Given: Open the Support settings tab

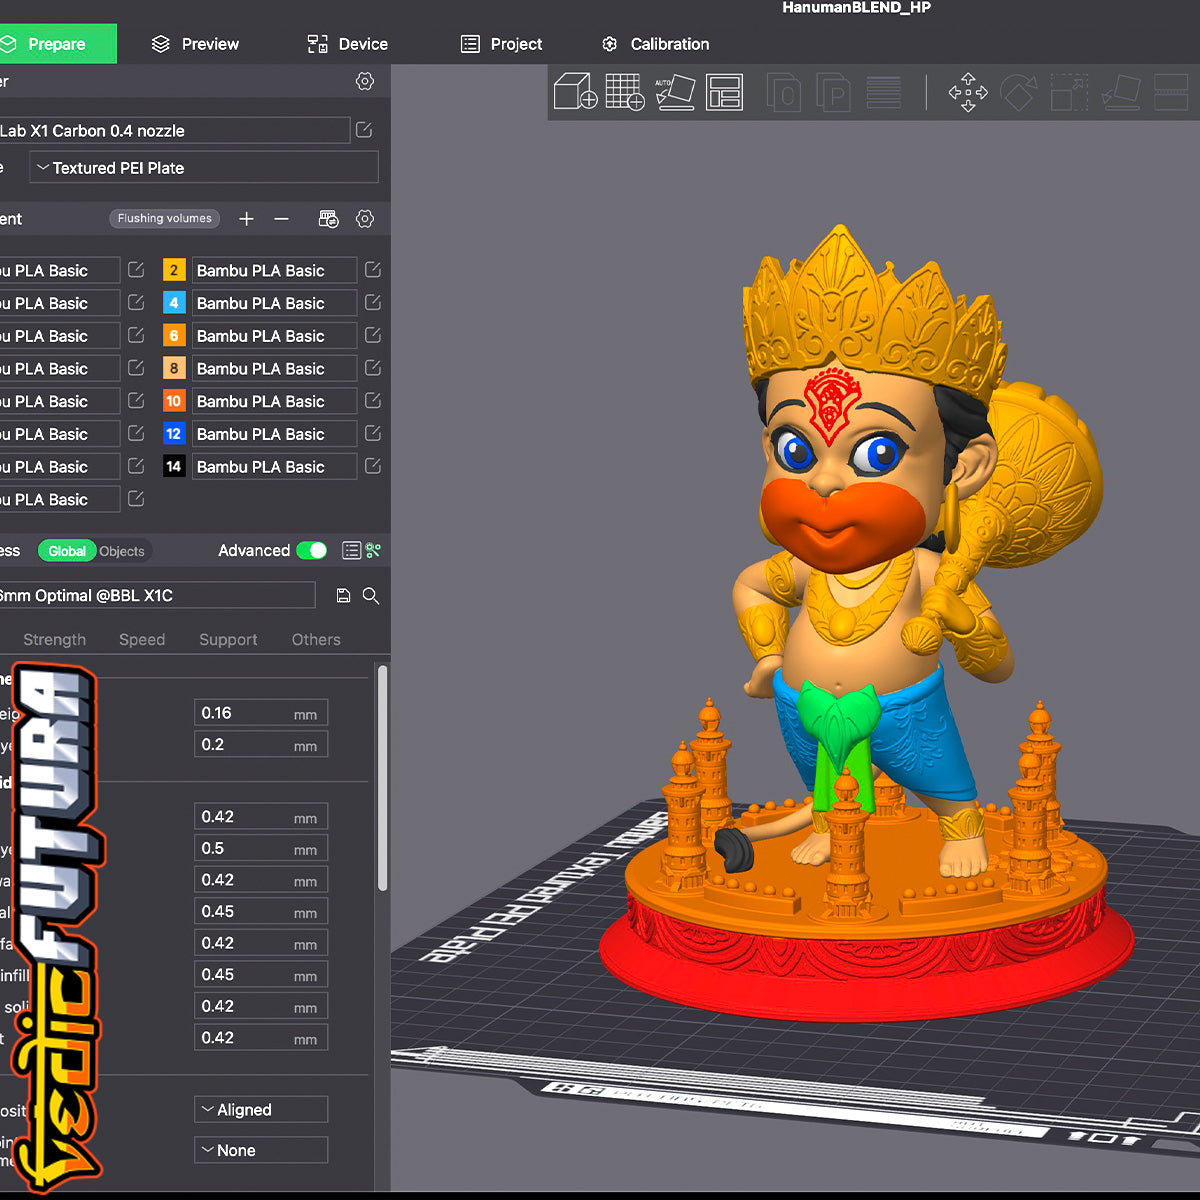Looking at the screenshot, I should [x=228, y=640].
